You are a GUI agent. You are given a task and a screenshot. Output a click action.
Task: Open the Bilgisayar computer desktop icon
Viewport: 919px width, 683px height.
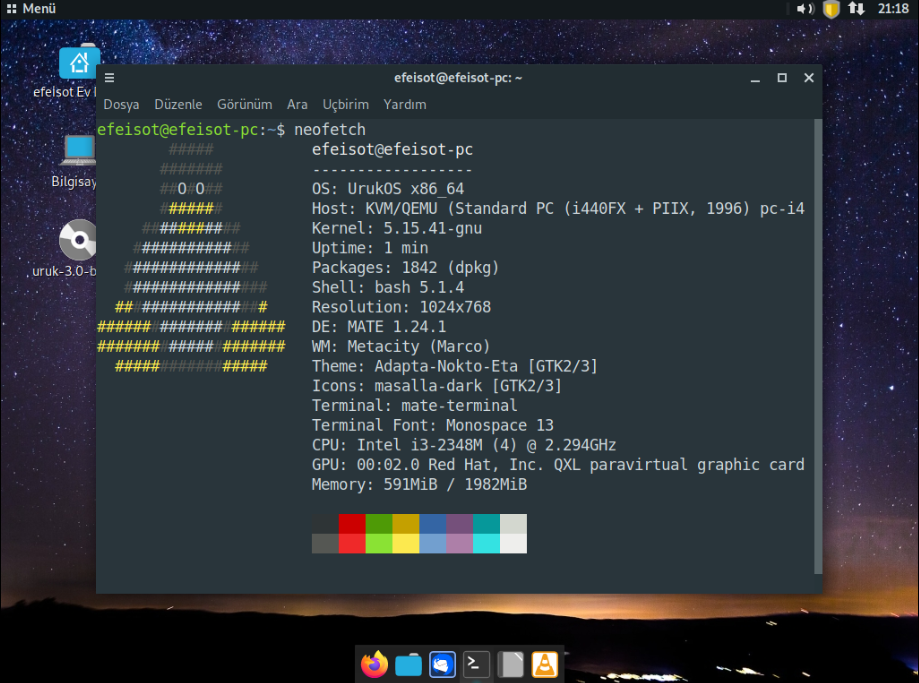[78, 152]
